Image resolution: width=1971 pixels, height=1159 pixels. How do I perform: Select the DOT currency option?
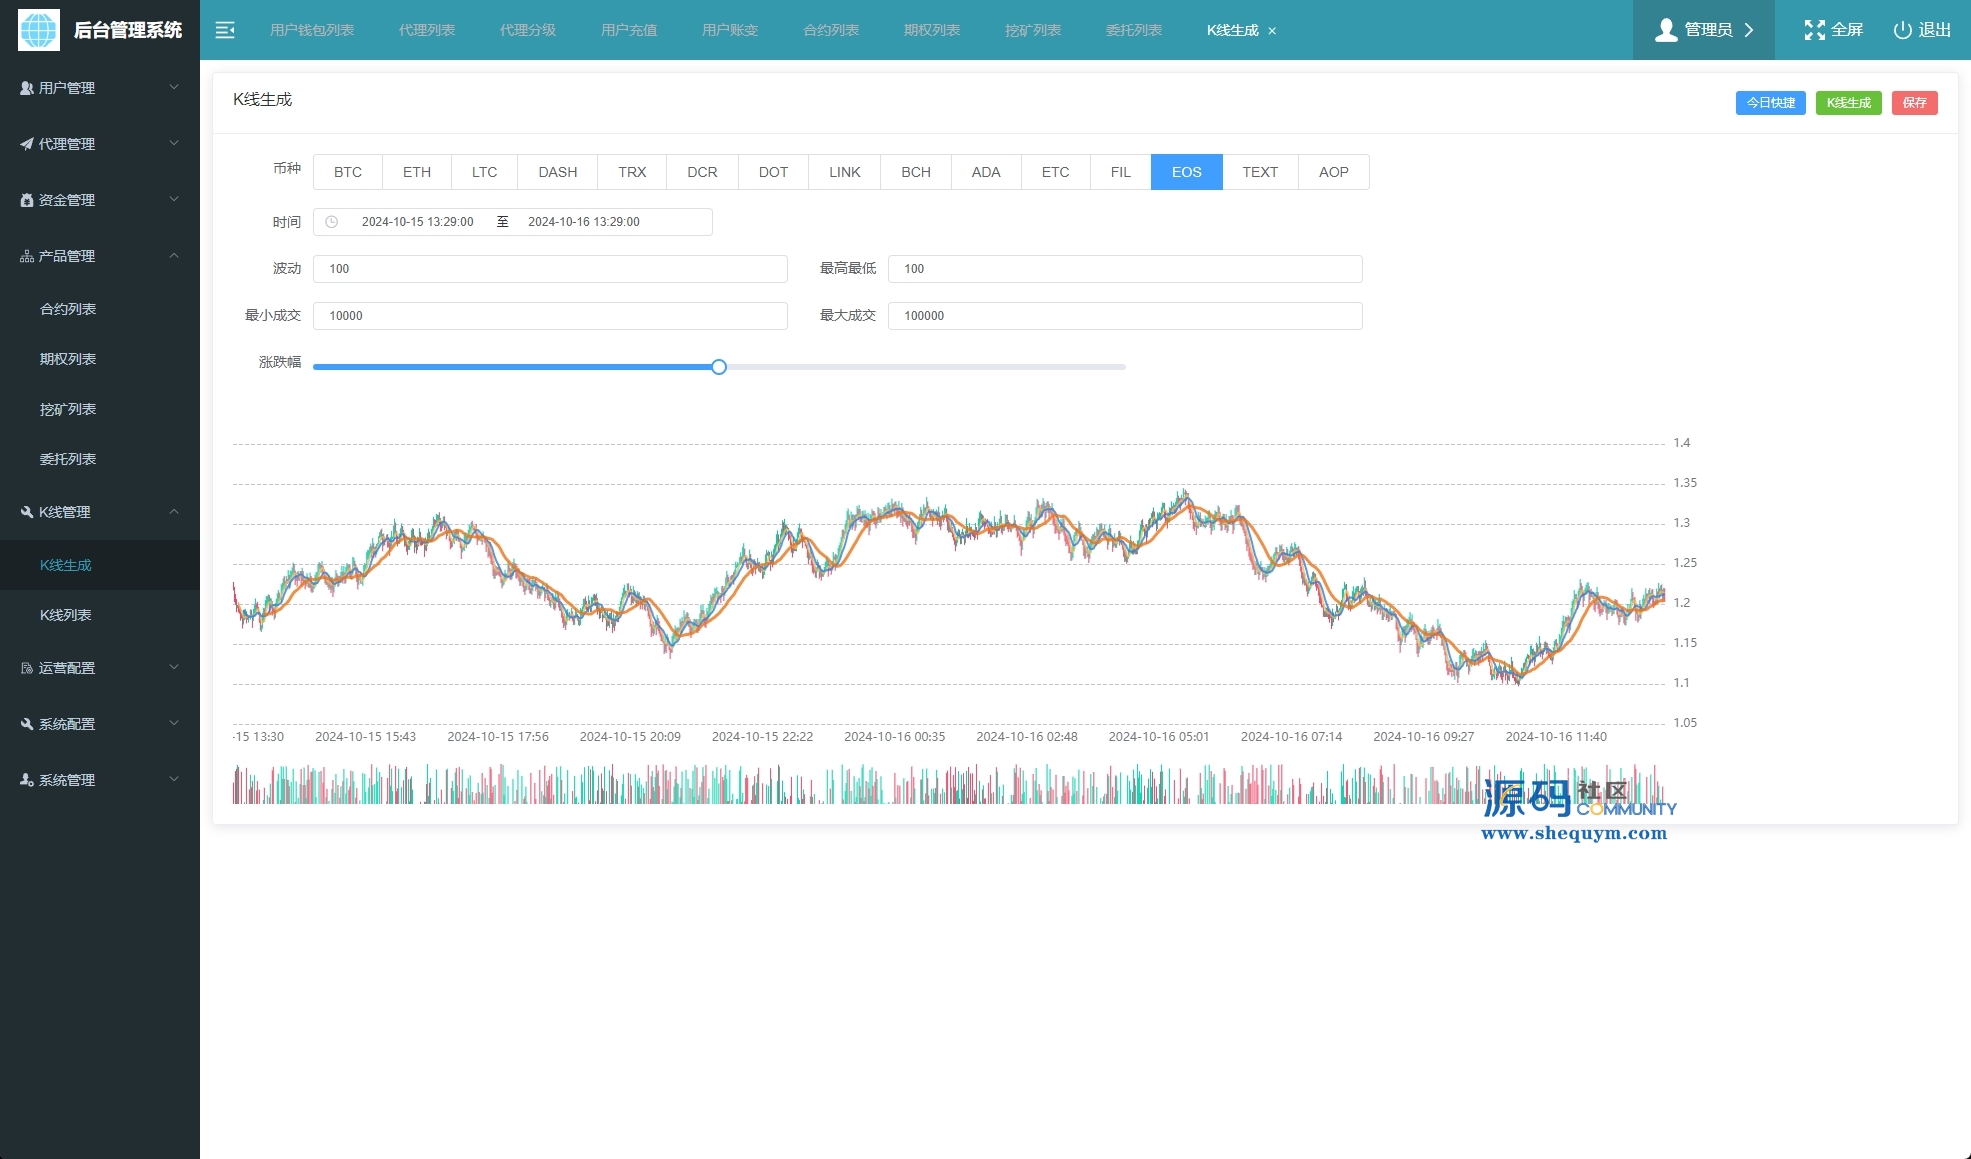(x=773, y=172)
